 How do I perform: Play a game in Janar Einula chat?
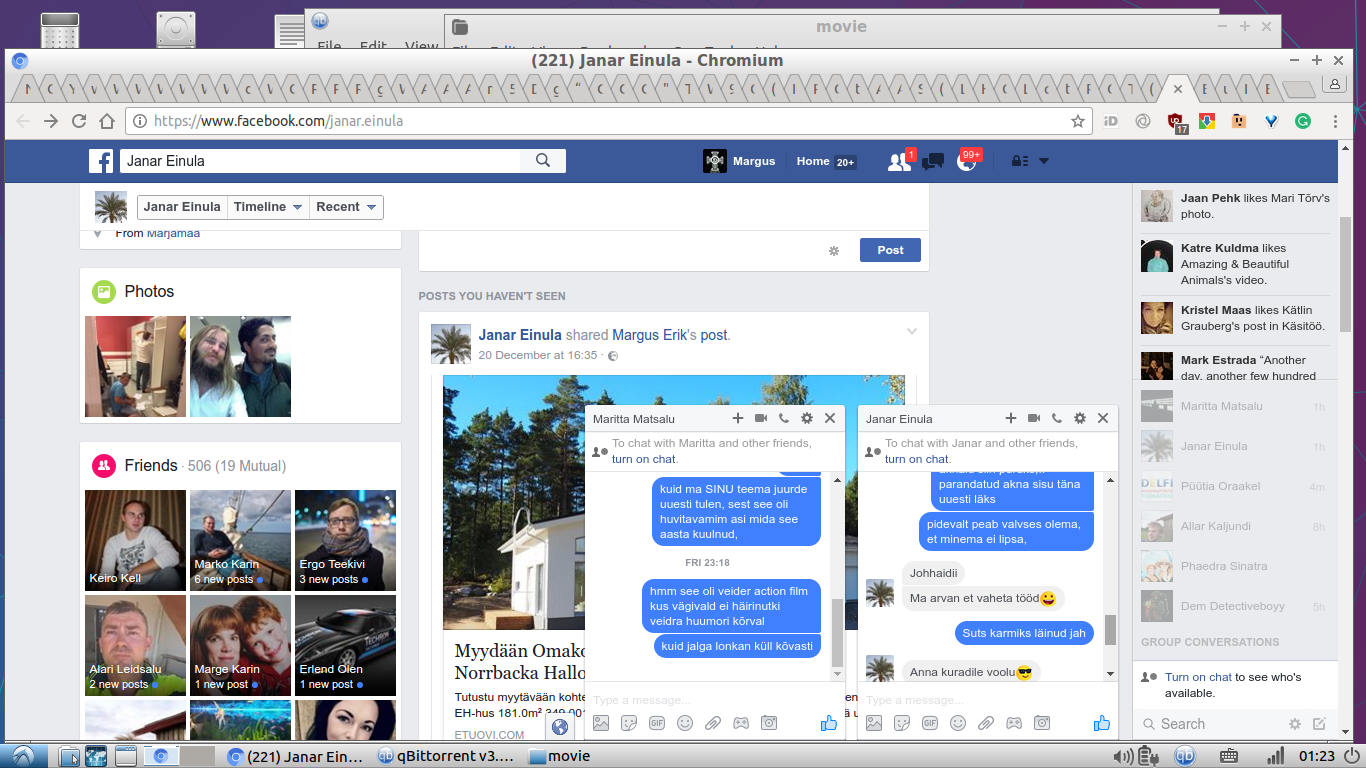coord(1014,723)
